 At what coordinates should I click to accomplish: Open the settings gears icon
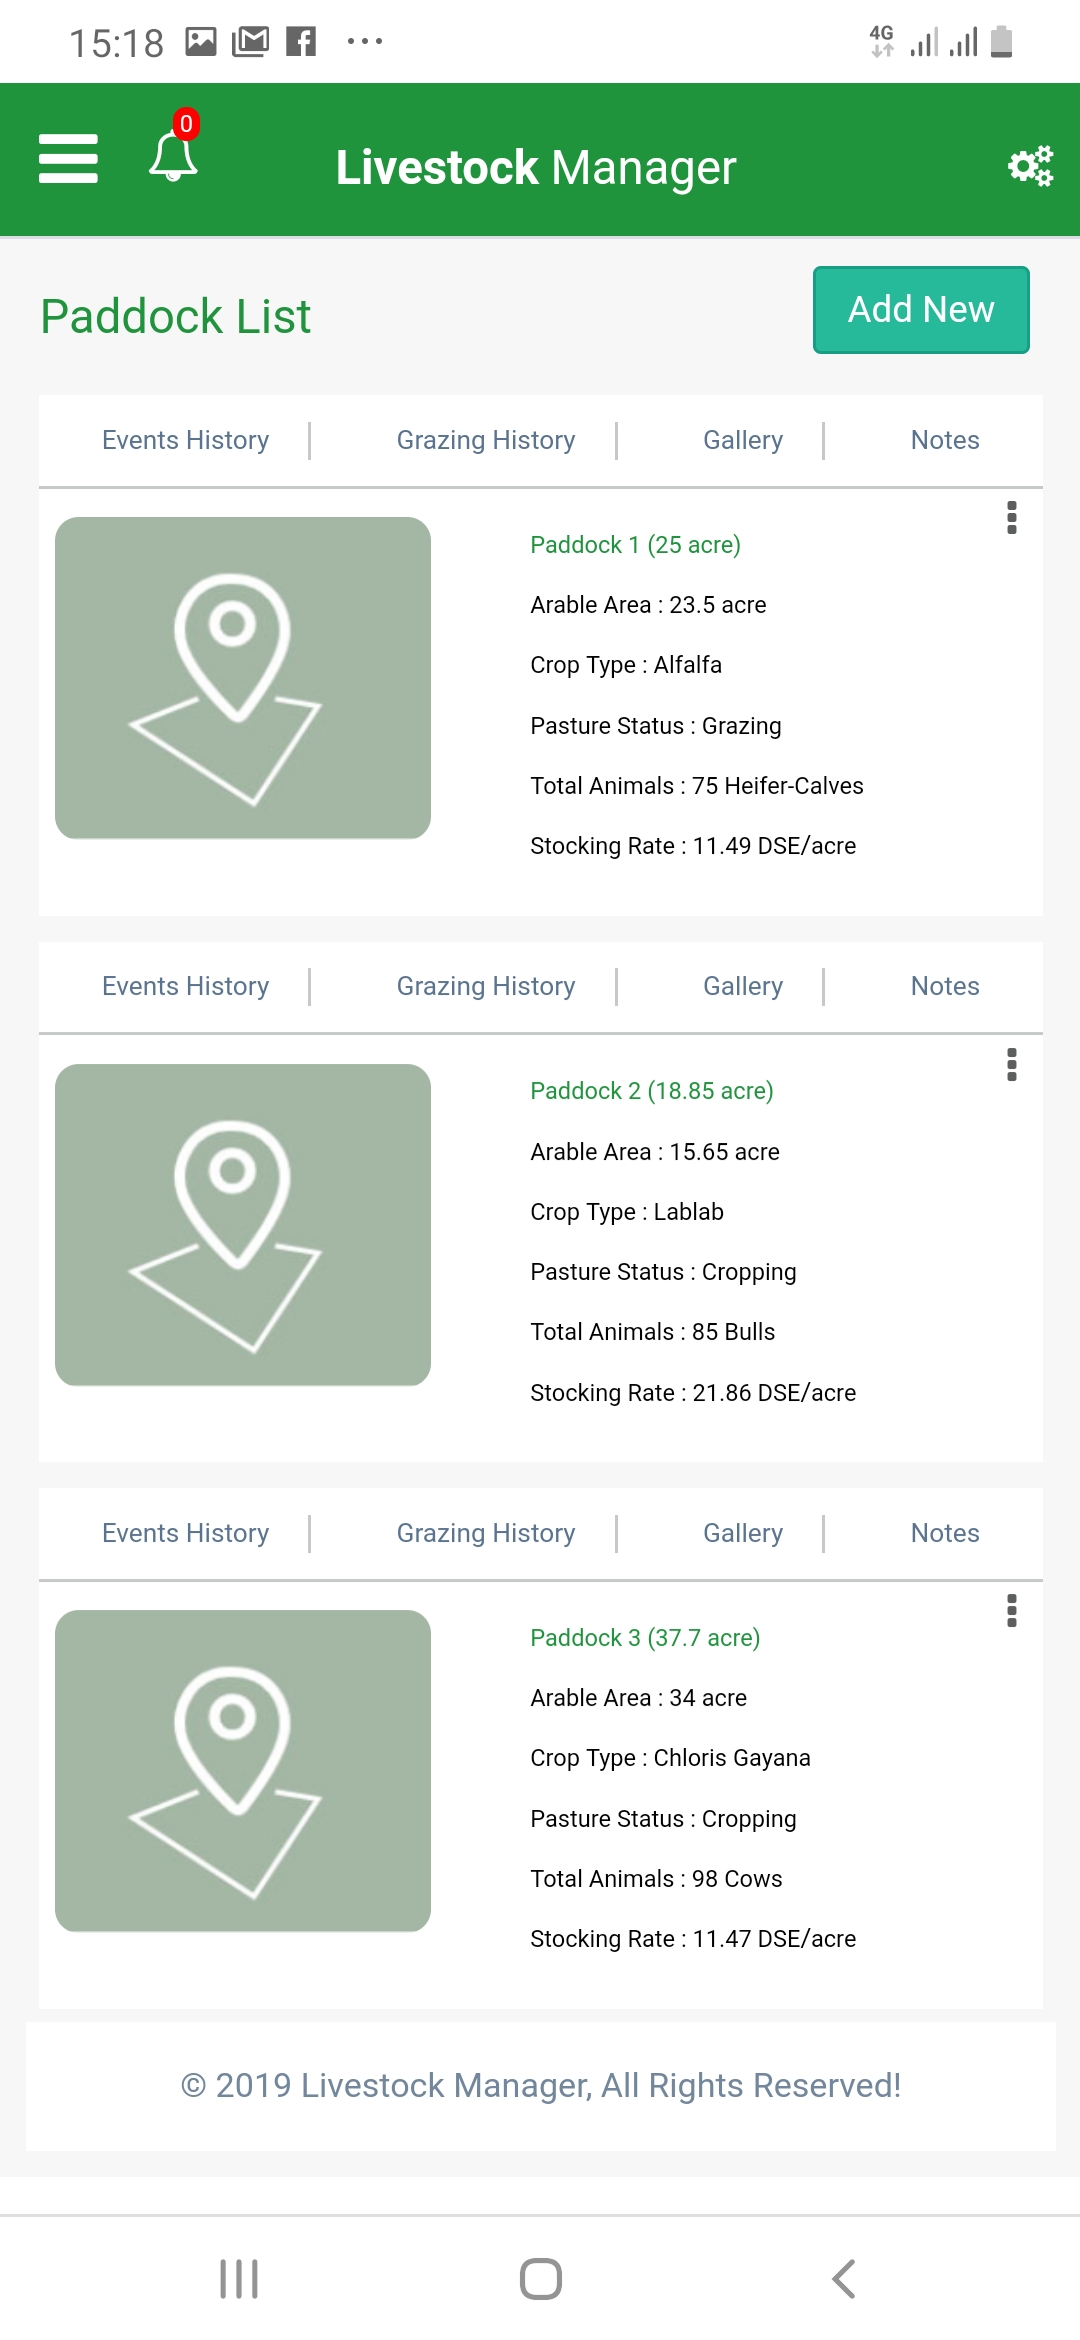tap(1030, 165)
